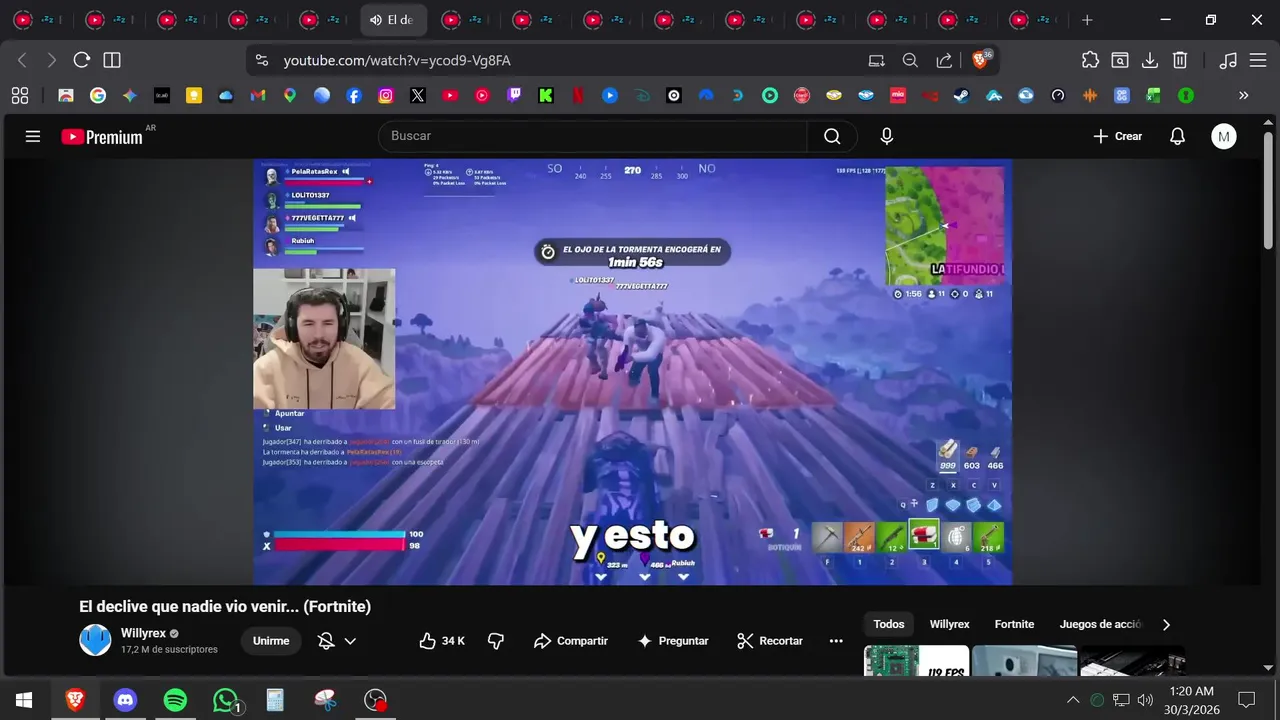Clip the video with Recortar
This screenshot has width=1280, height=720.
point(770,641)
